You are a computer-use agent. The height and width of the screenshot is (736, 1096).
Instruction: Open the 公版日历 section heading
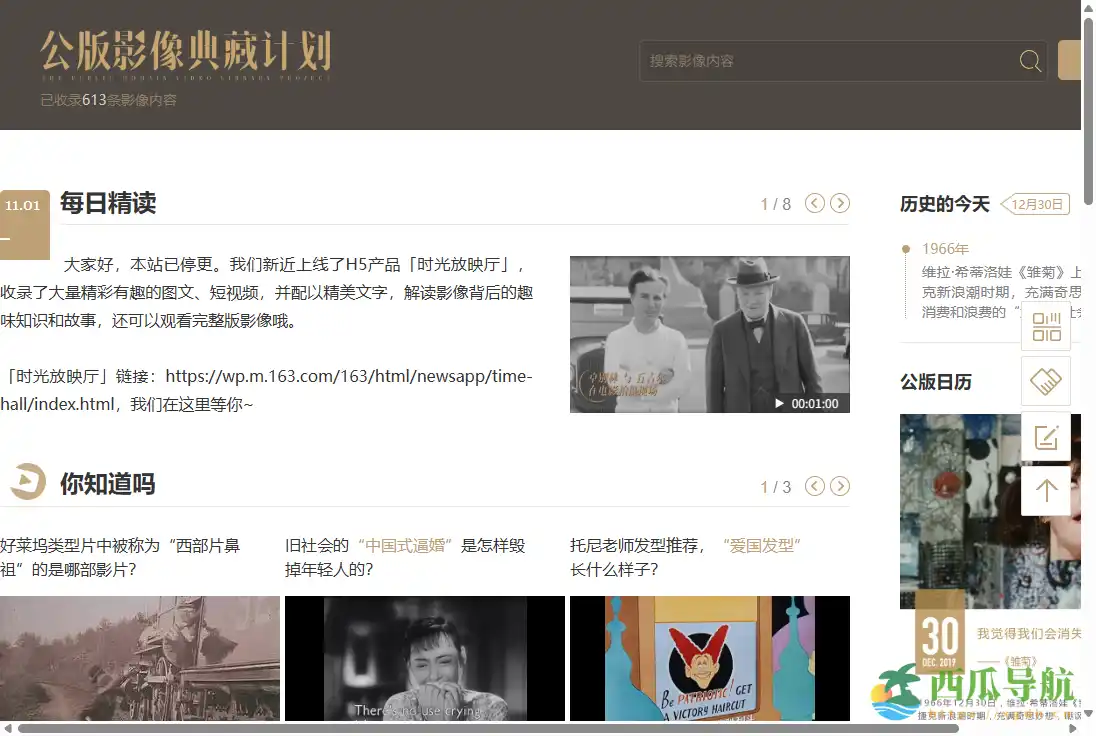pyautogui.click(x=935, y=382)
